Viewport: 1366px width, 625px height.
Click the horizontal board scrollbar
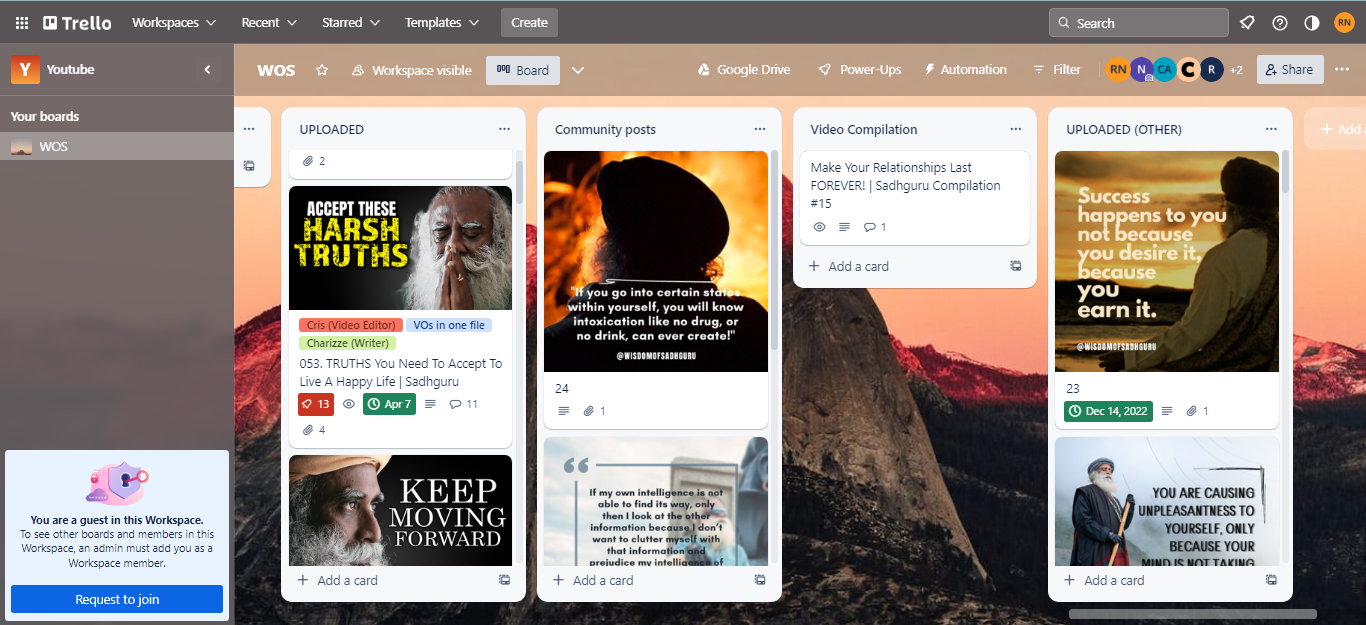click(1193, 614)
